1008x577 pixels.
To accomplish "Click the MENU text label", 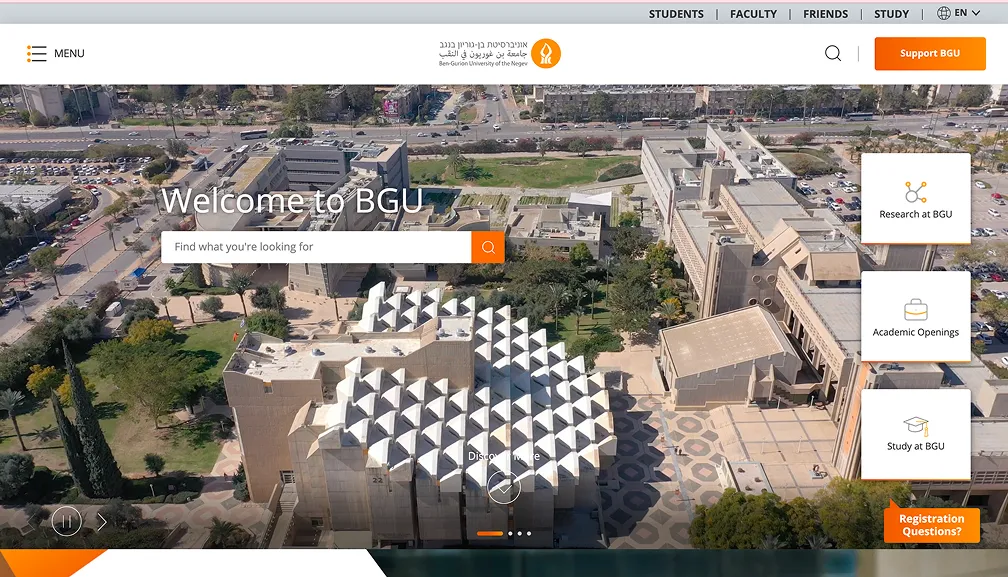I will (69, 53).
